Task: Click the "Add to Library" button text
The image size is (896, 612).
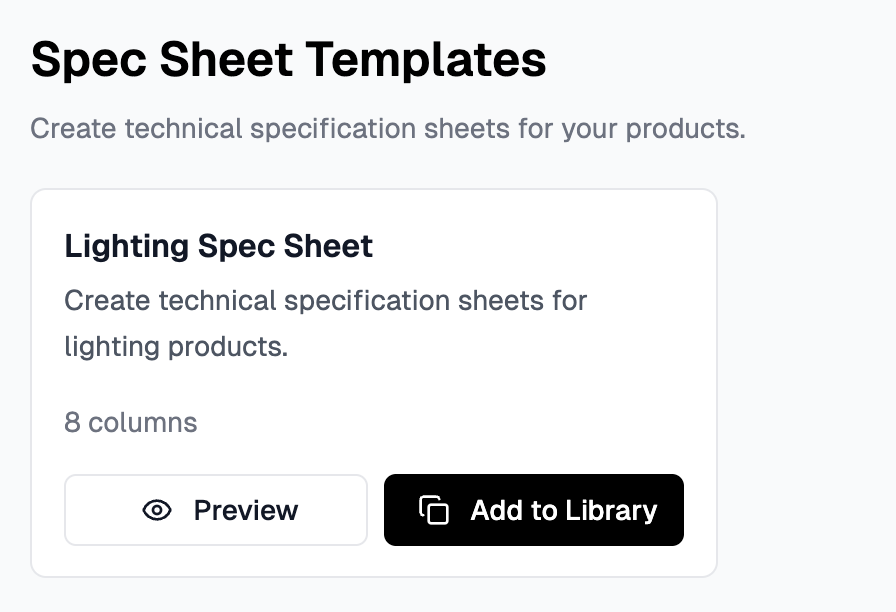Action: pyautogui.click(x=564, y=510)
